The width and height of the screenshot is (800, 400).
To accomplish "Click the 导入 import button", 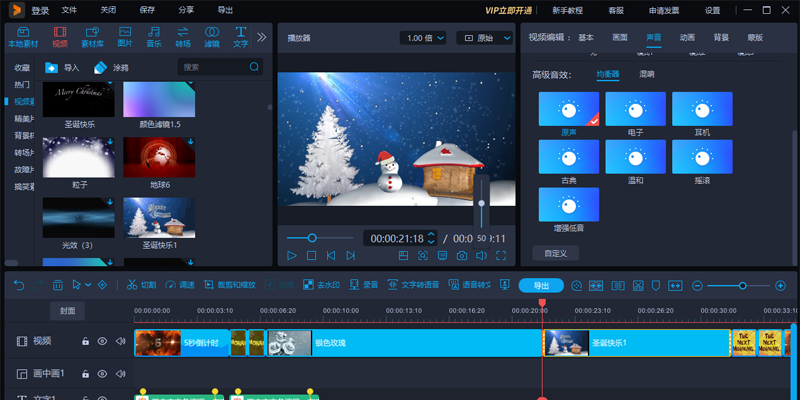I will click(x=62, y=67).
